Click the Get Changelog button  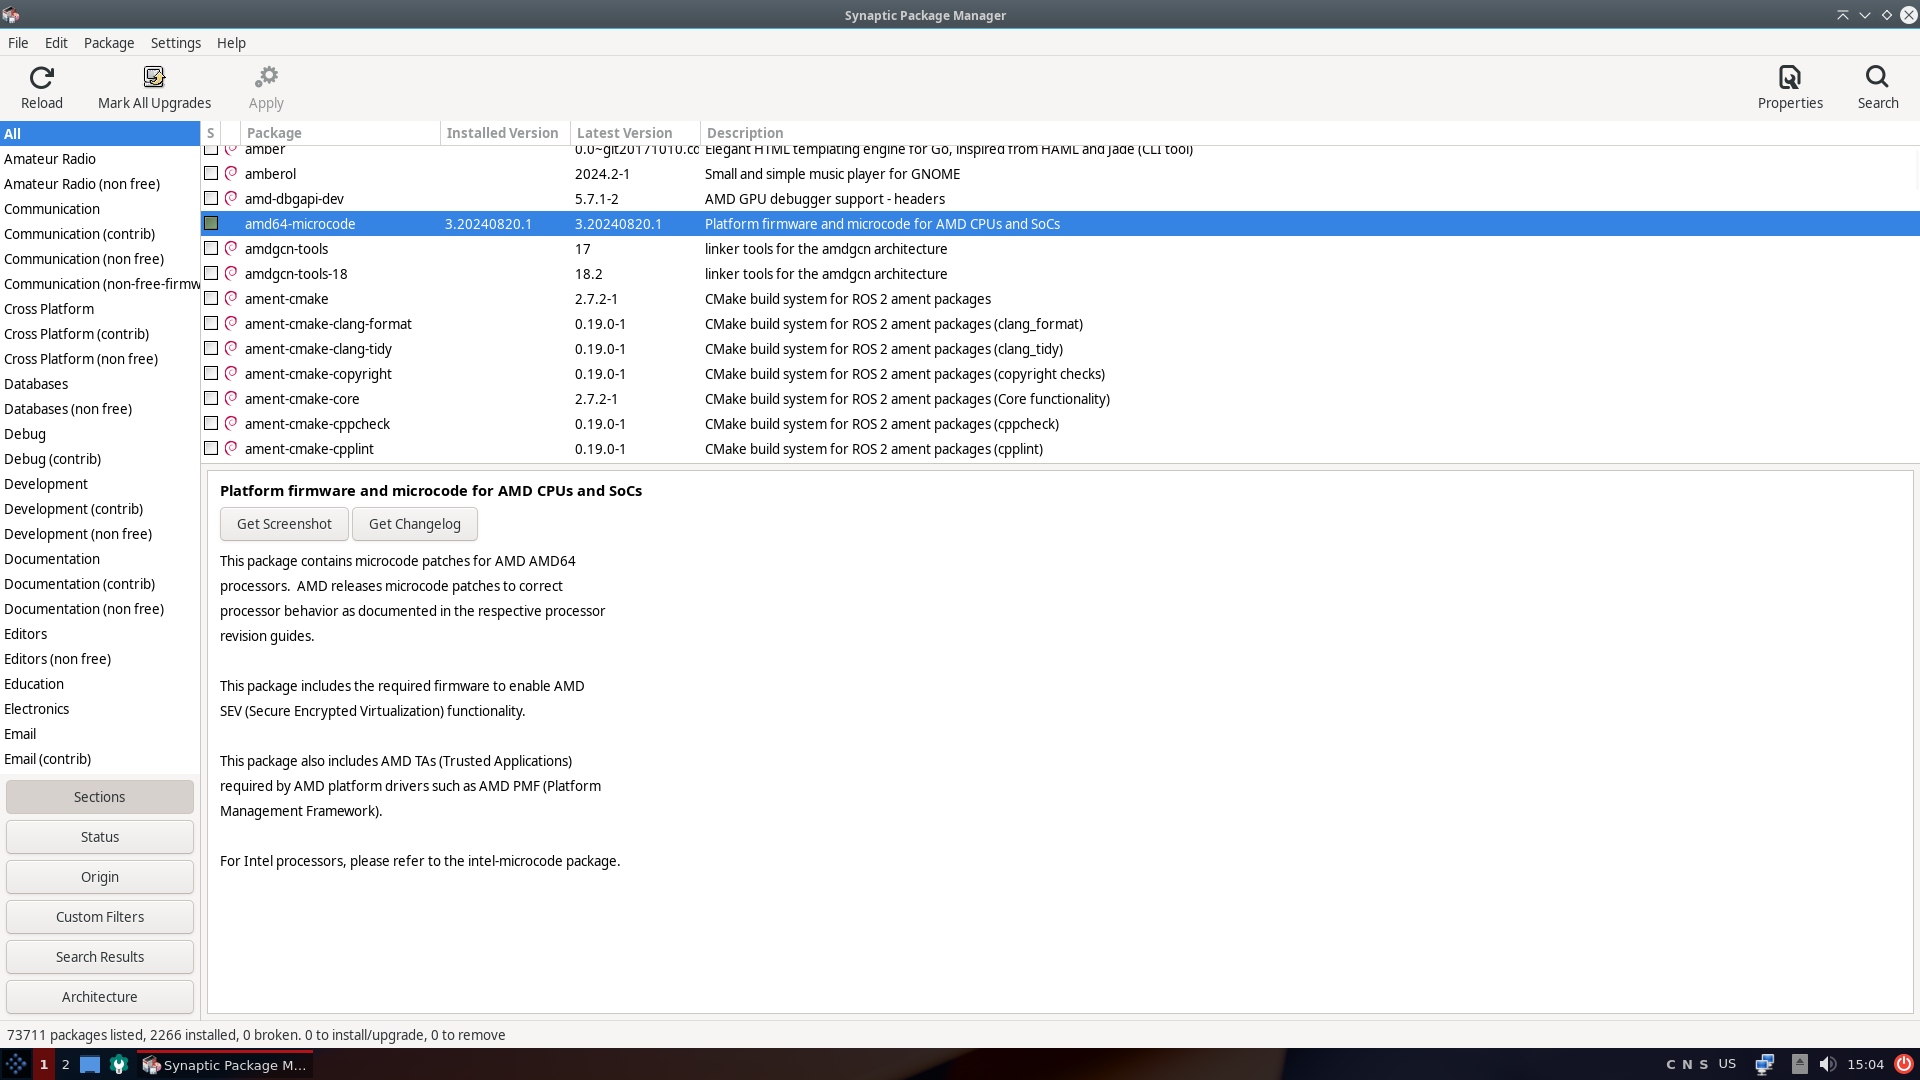coord(415,524)
